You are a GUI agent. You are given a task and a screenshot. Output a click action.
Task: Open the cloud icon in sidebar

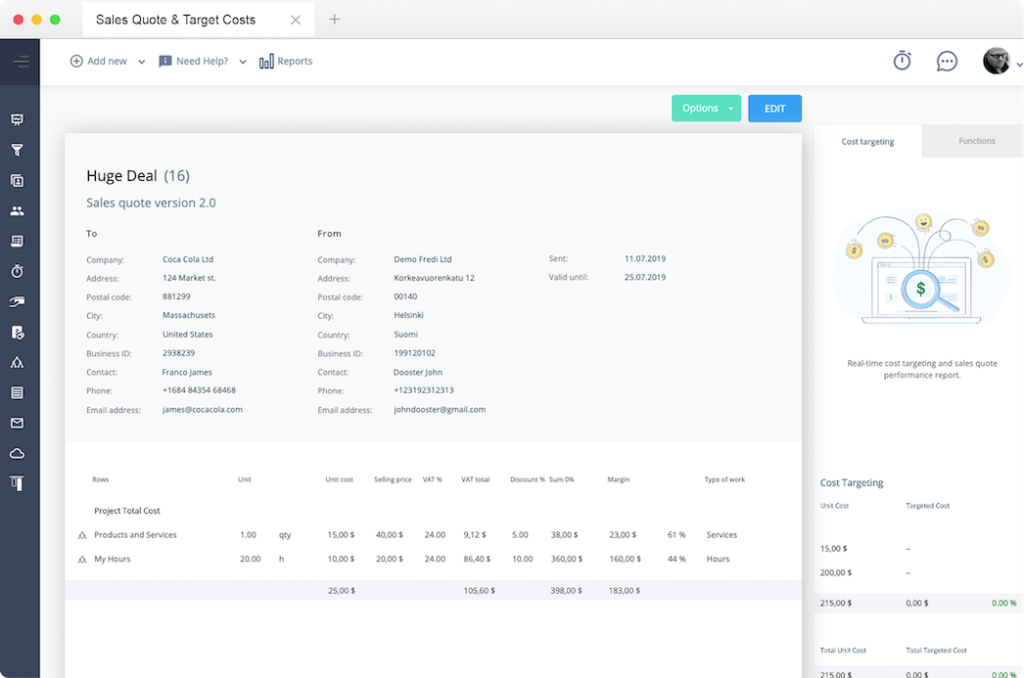18,453
